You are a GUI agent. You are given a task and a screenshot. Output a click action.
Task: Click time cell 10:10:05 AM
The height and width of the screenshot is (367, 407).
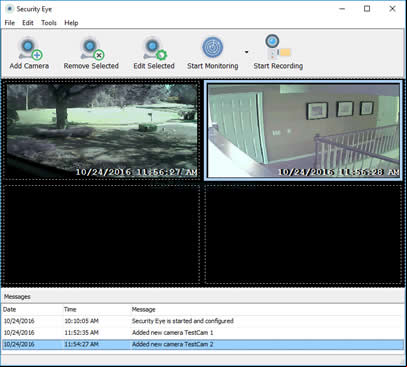[x=81, y=321]
